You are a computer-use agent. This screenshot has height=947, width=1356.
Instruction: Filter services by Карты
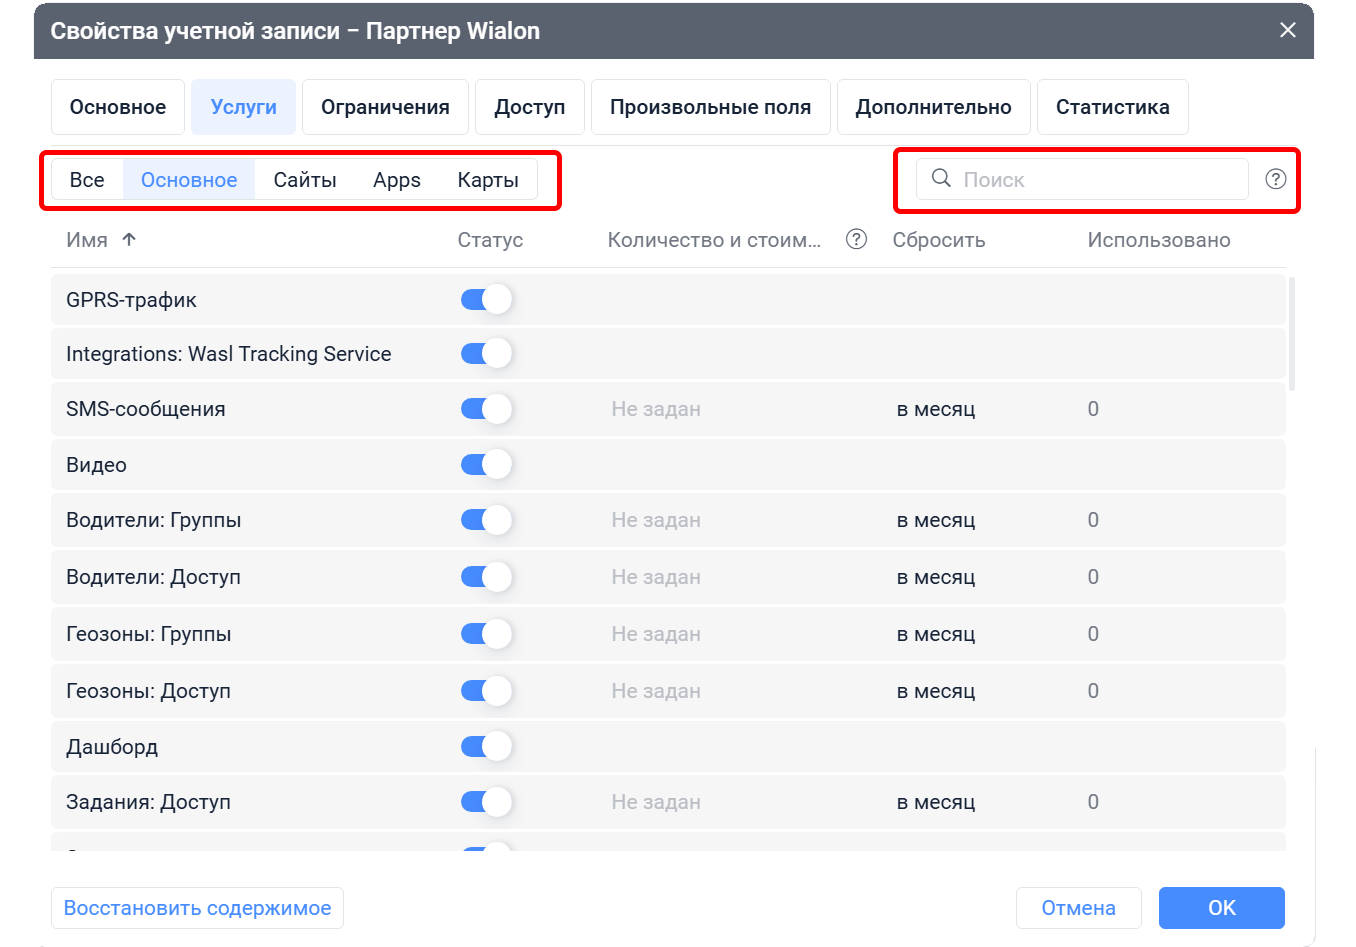pyautogui.click(x=488, y=180)
